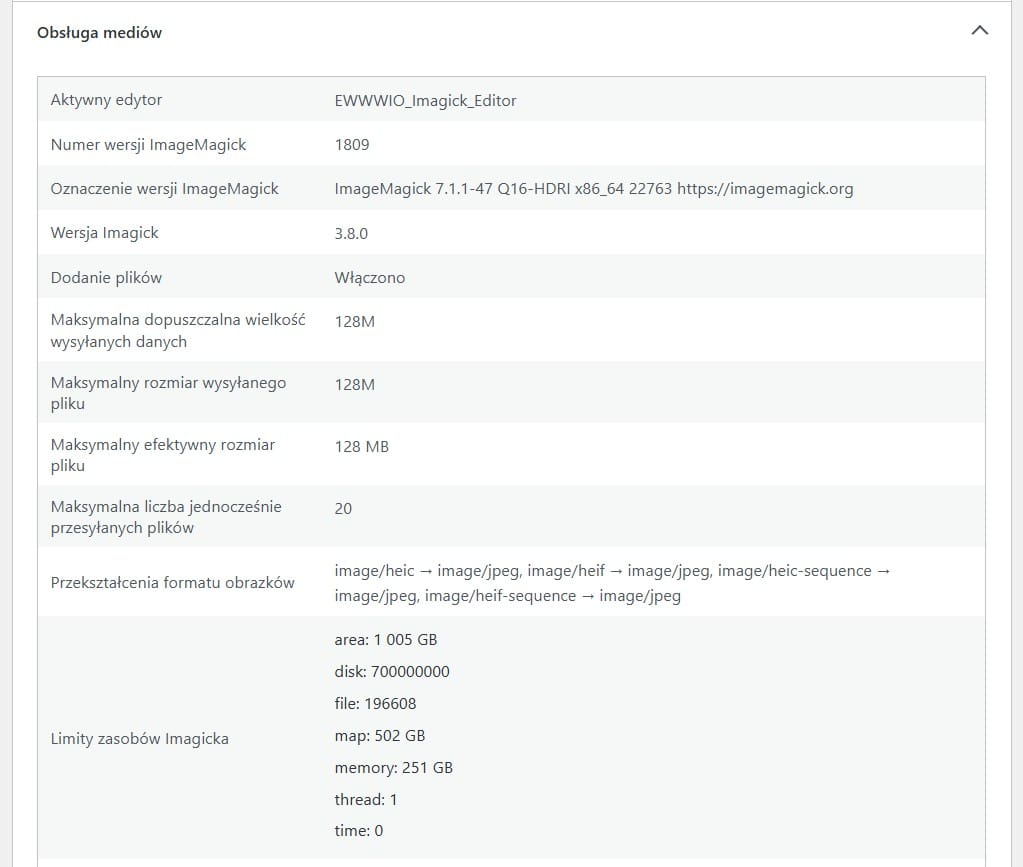Click the Numer wersji ImageMagick label
The width and height of the screenshot is (1023, 867).
click(x=148, y=144)
